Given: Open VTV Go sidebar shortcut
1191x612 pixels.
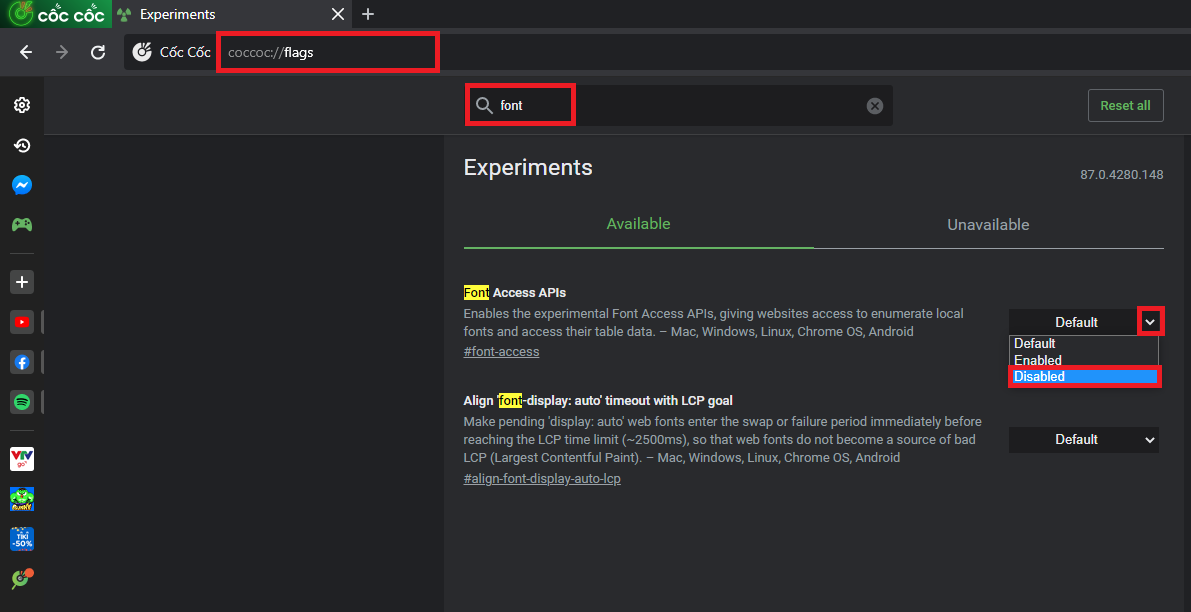Looking at the screenshot, I should pos(22,459).
